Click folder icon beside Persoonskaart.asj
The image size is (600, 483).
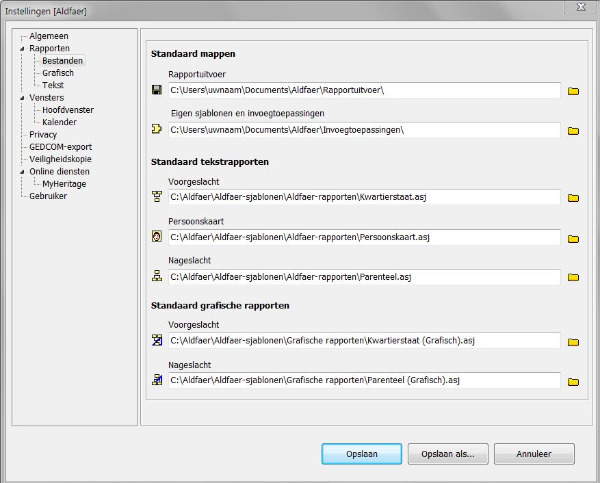pos(574,238)
